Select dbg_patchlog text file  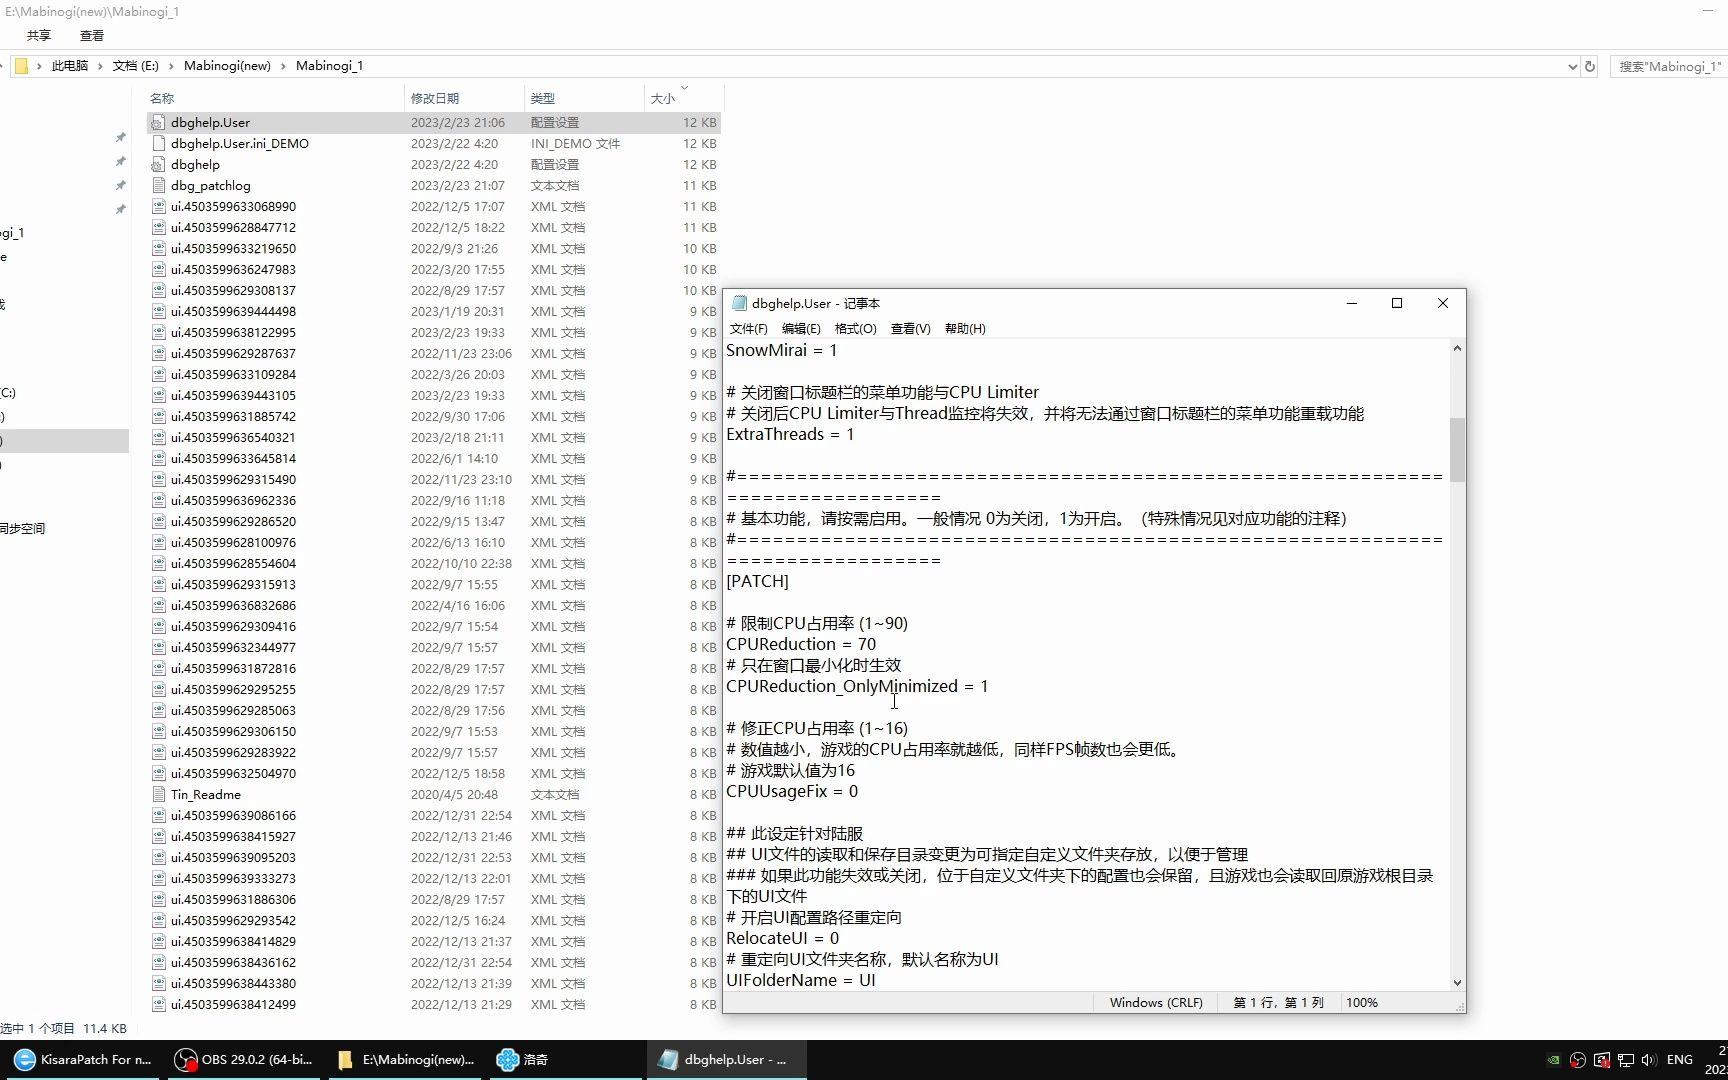tap(210, 185)
